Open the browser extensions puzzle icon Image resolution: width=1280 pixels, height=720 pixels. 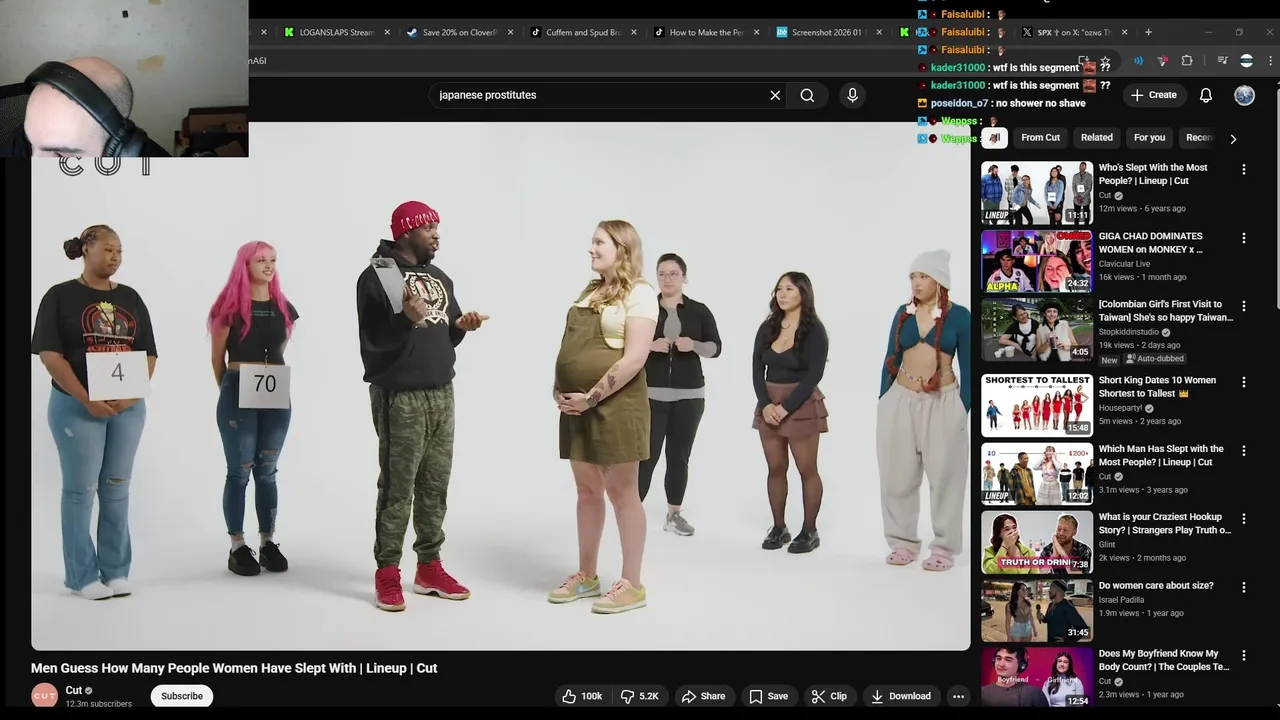1186,61
